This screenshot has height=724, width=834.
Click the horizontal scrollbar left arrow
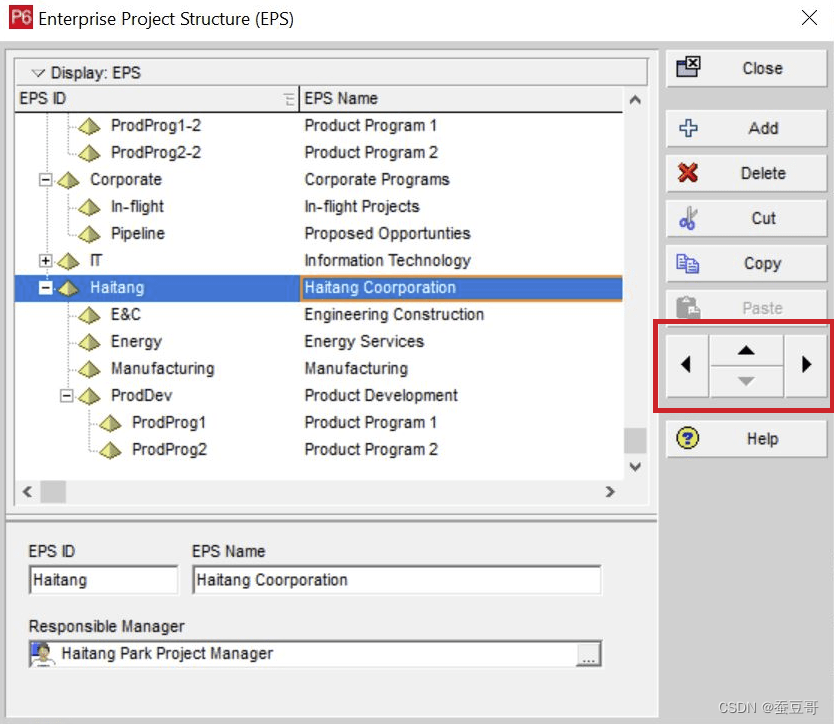click(28, 492)
